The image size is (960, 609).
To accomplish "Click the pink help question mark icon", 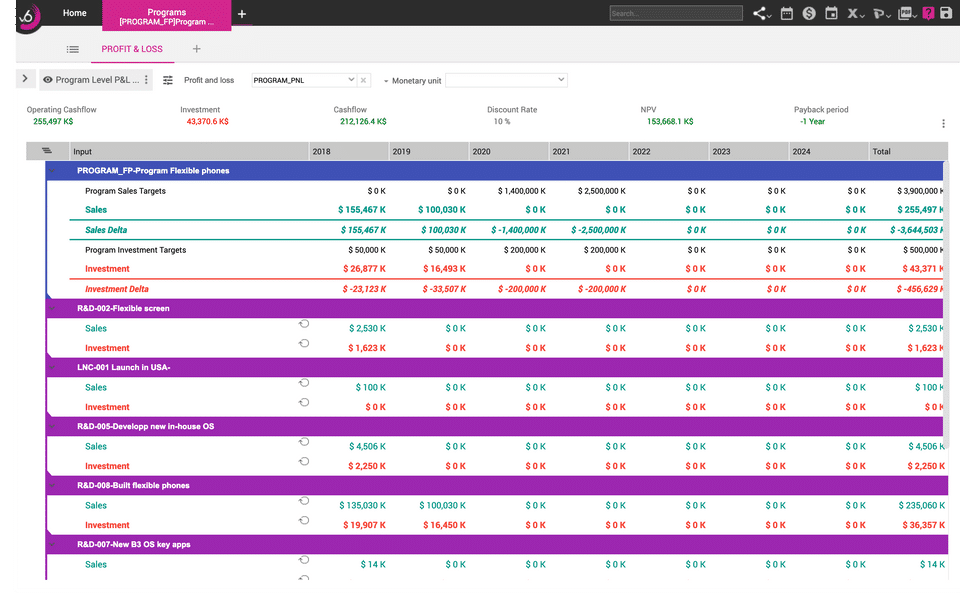I will coord(928,13).
